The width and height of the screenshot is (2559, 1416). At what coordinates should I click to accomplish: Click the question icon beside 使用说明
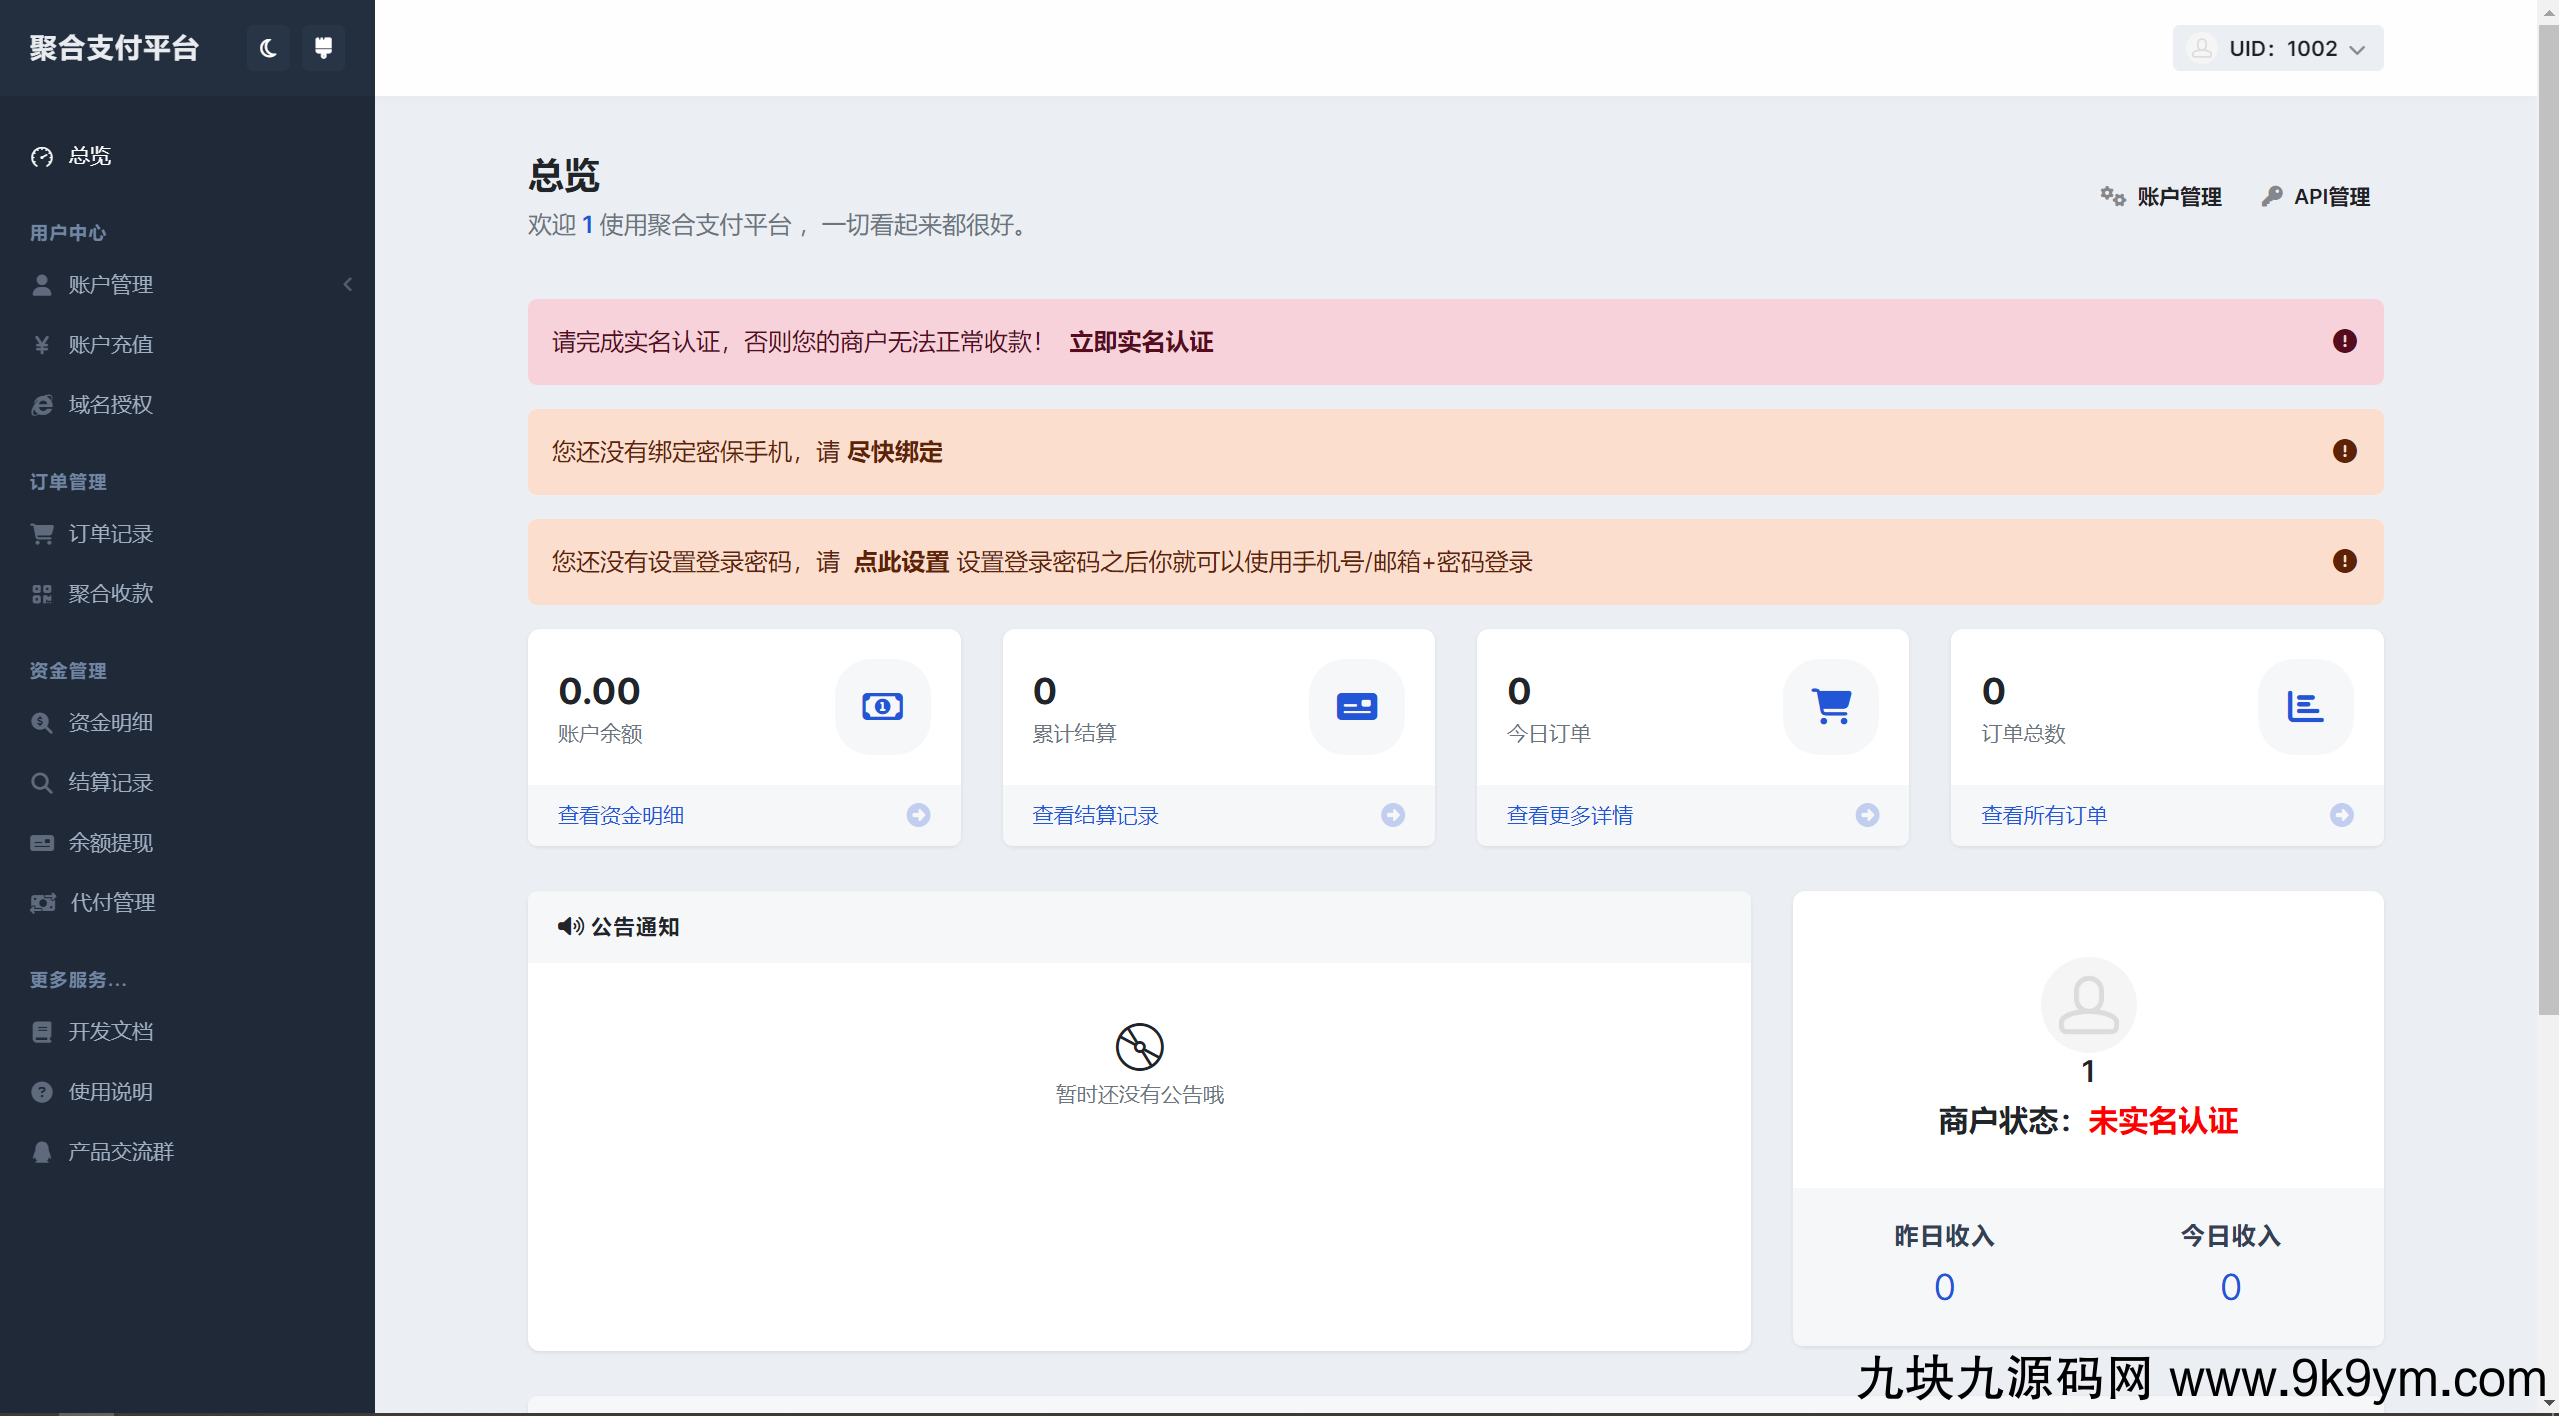click(x=42, y=1092)
